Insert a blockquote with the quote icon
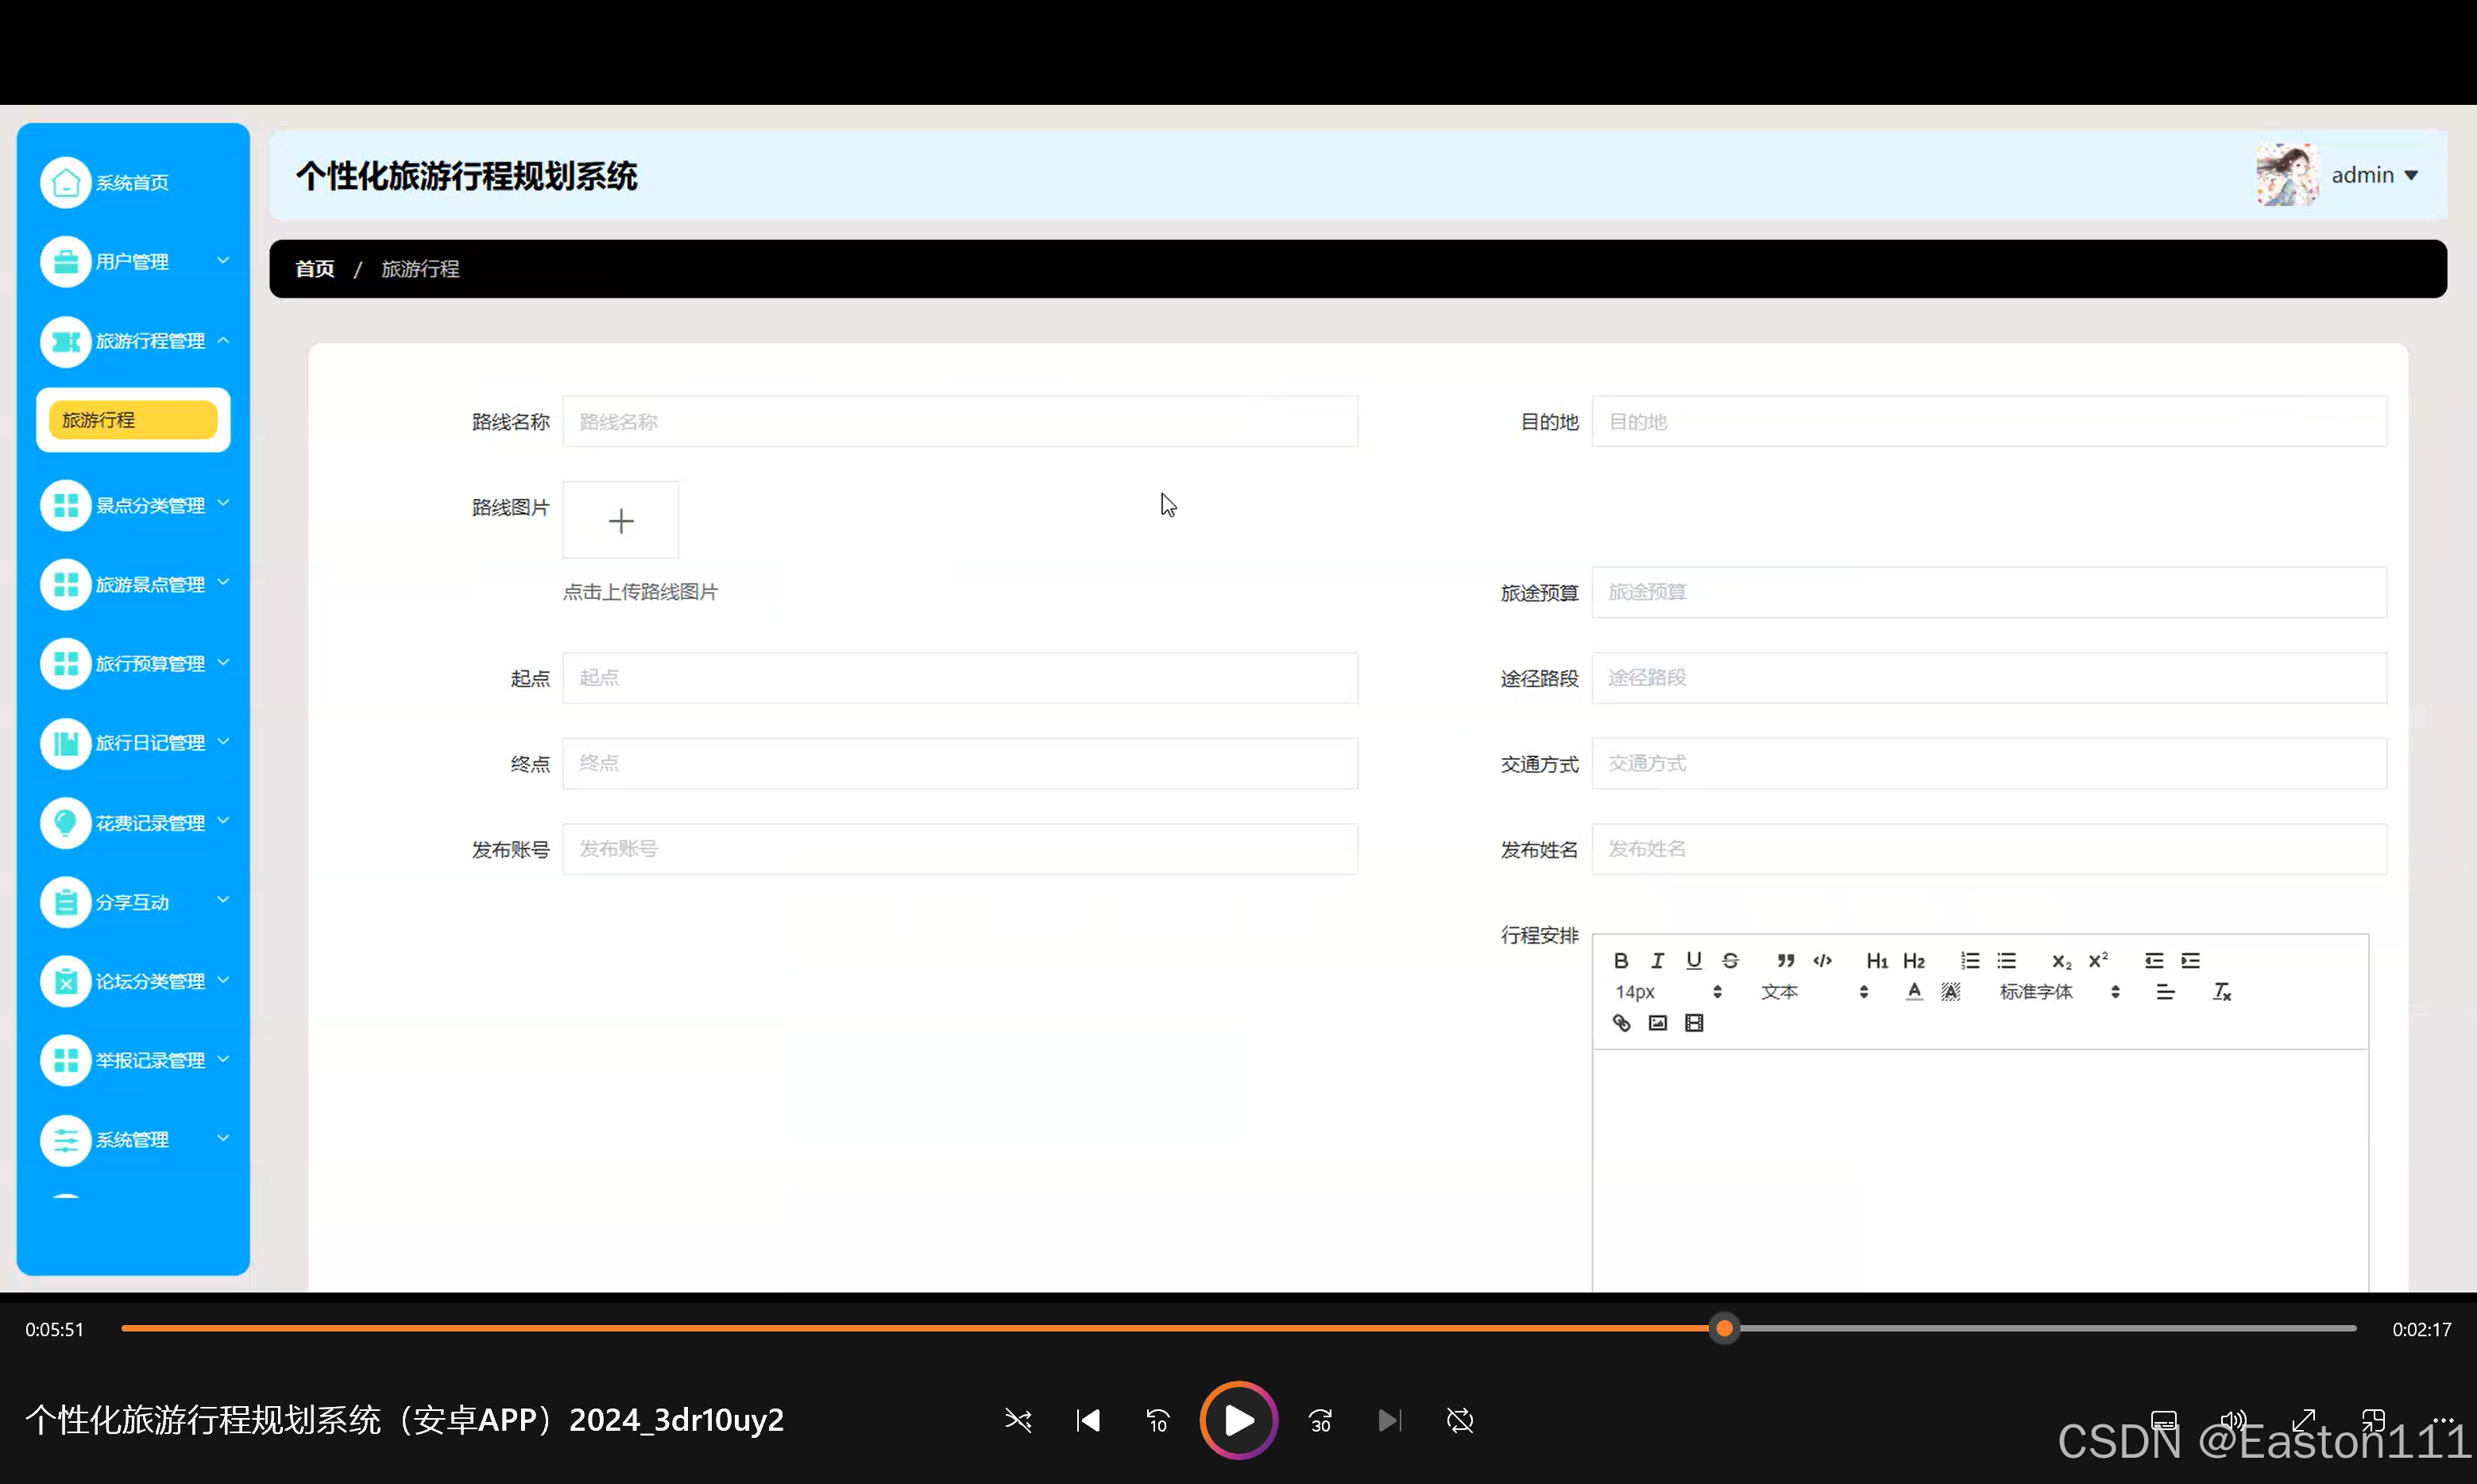Viewport: 2477px width, 1484px height. pos(1785,961)
